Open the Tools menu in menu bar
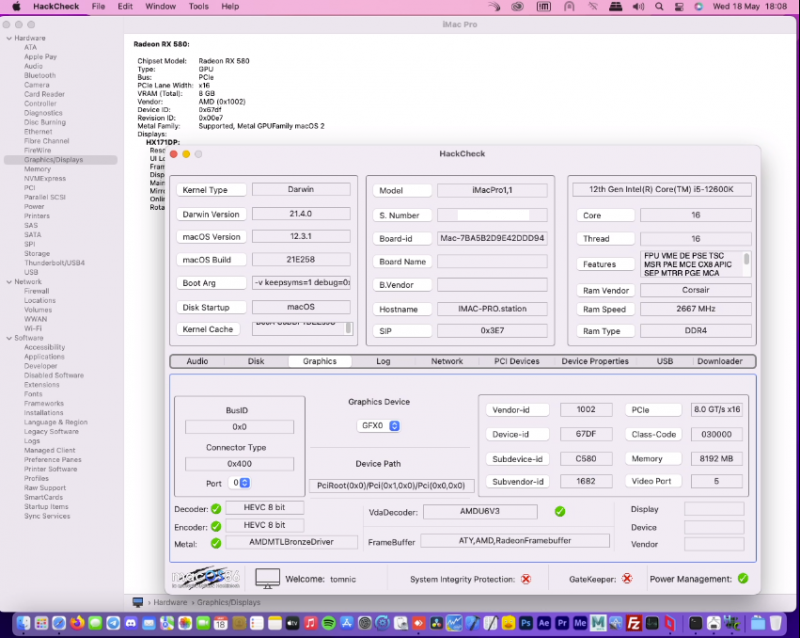The width and height of the screenshot is (800, 638). pos(199,6)
